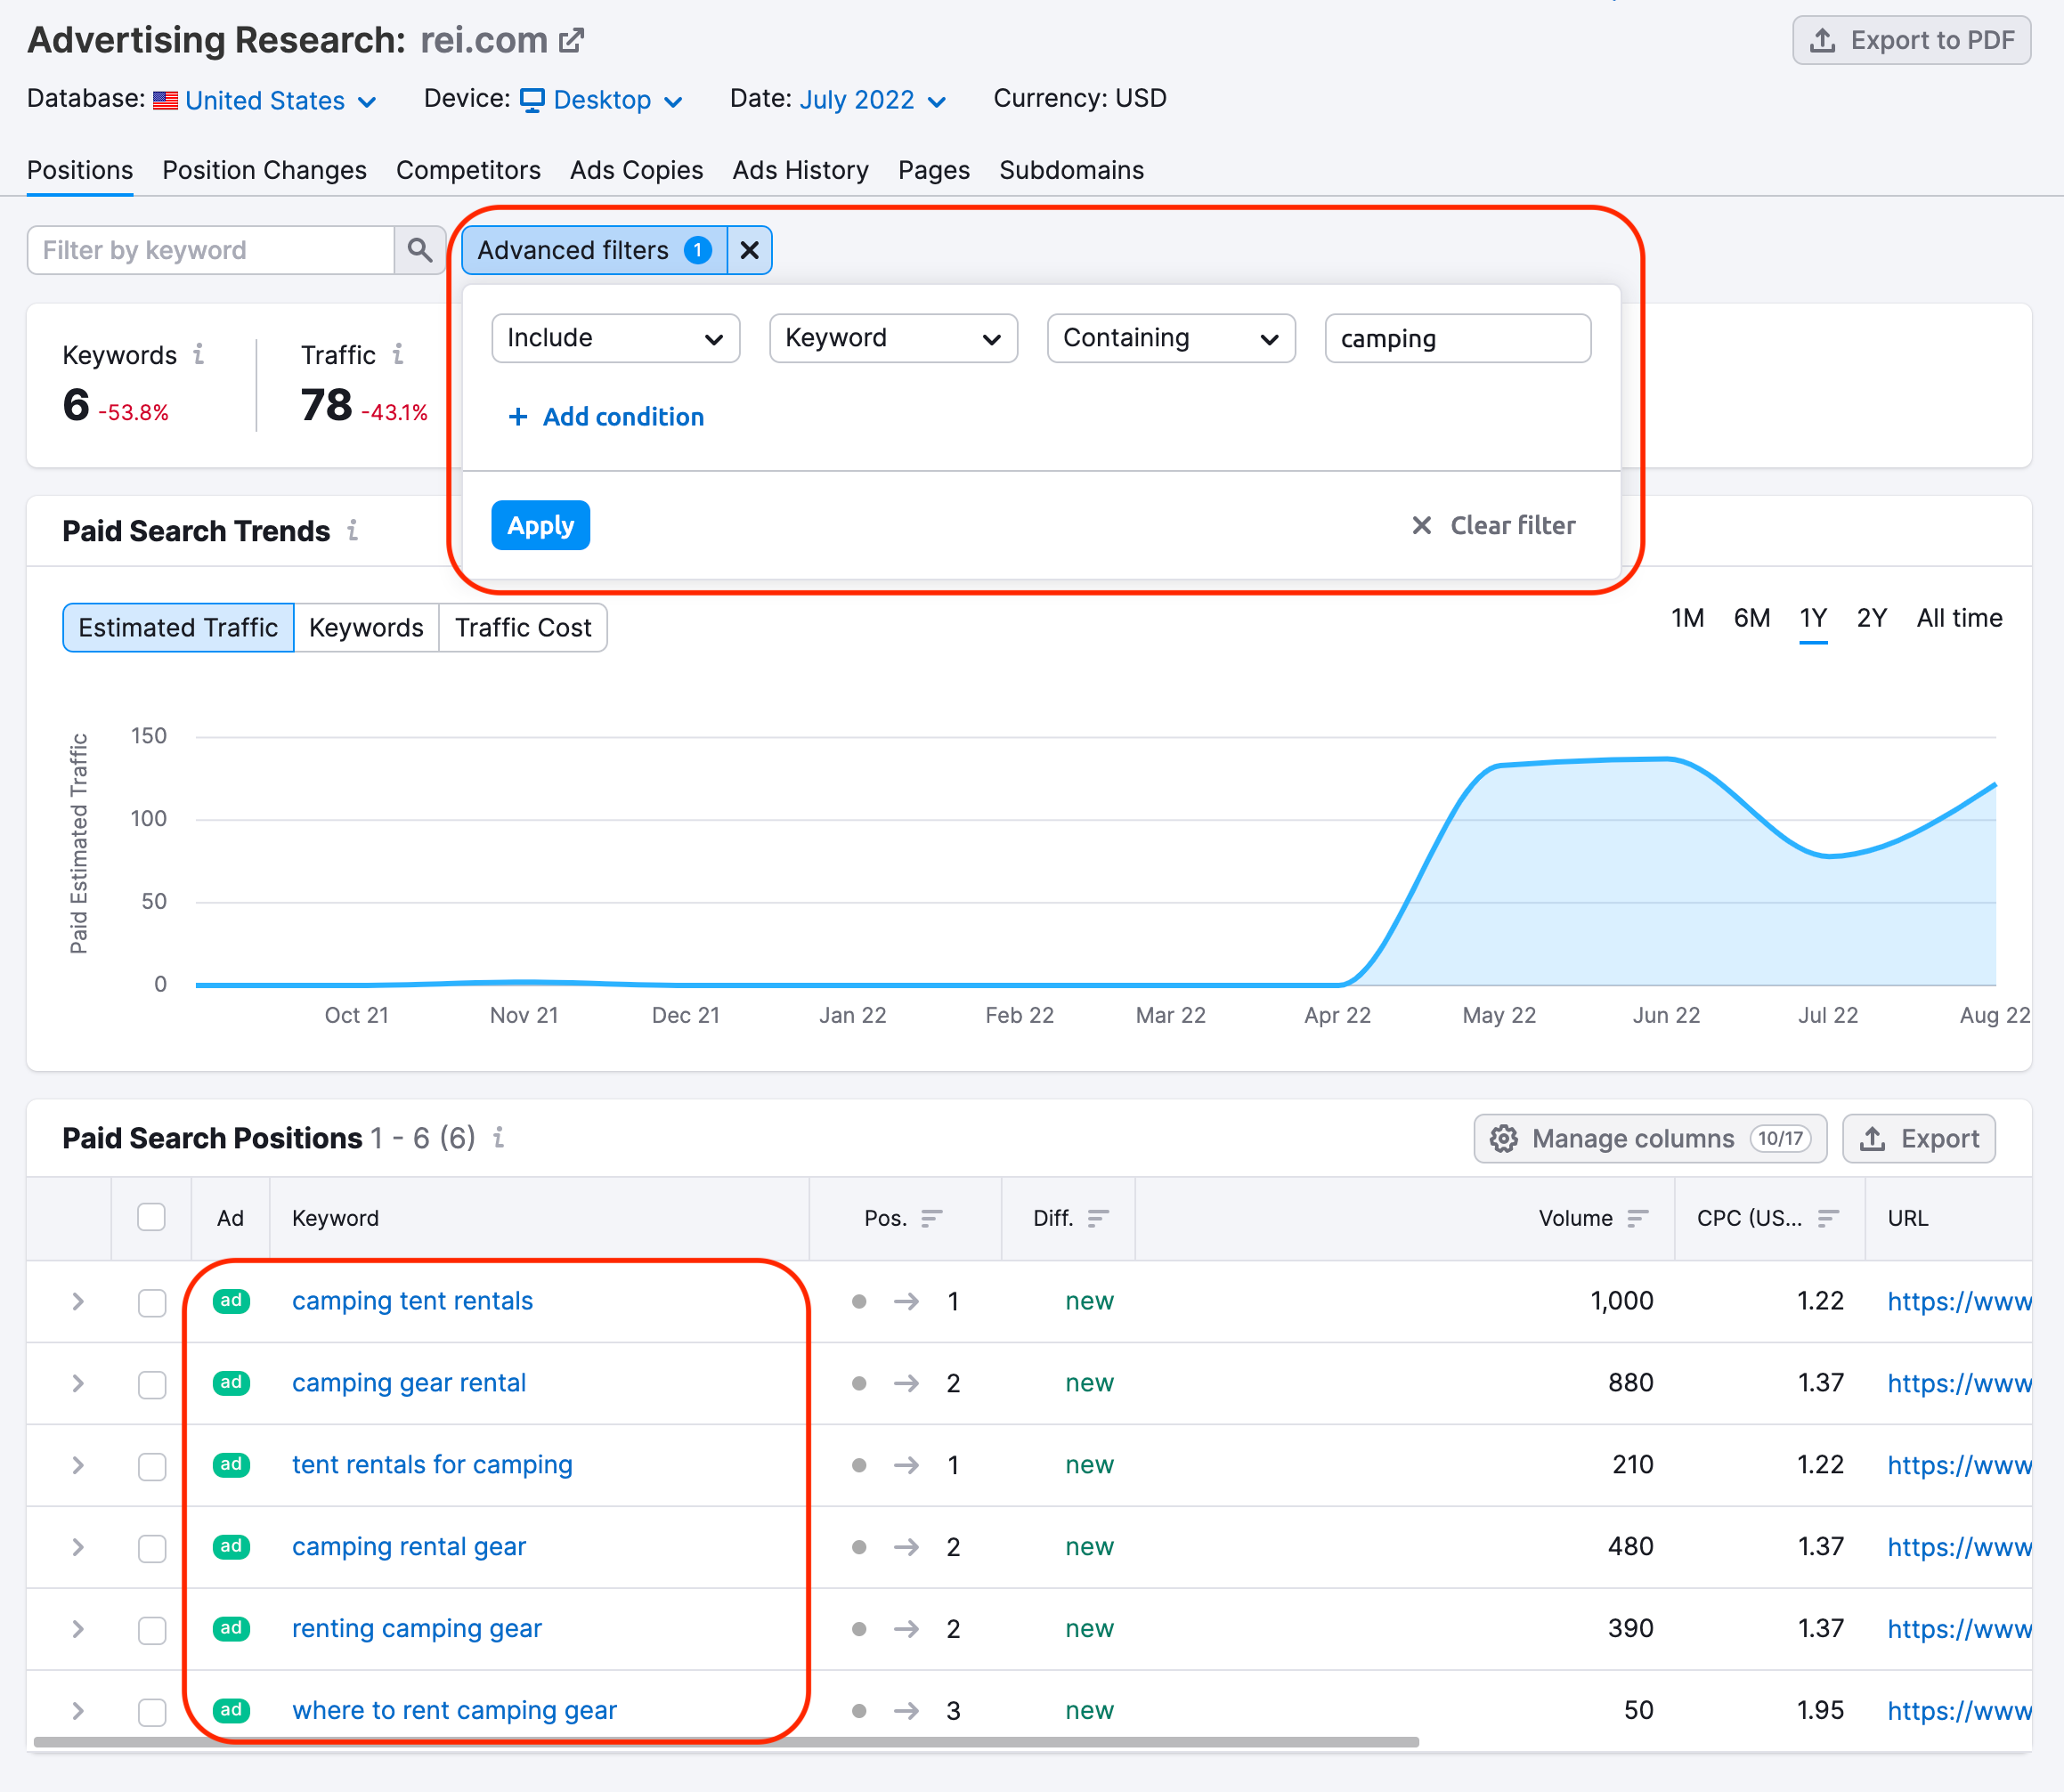Check the camping gear rental row checkbox
Viewport: 2064px width, 1792px height.
coord(152,1384)
